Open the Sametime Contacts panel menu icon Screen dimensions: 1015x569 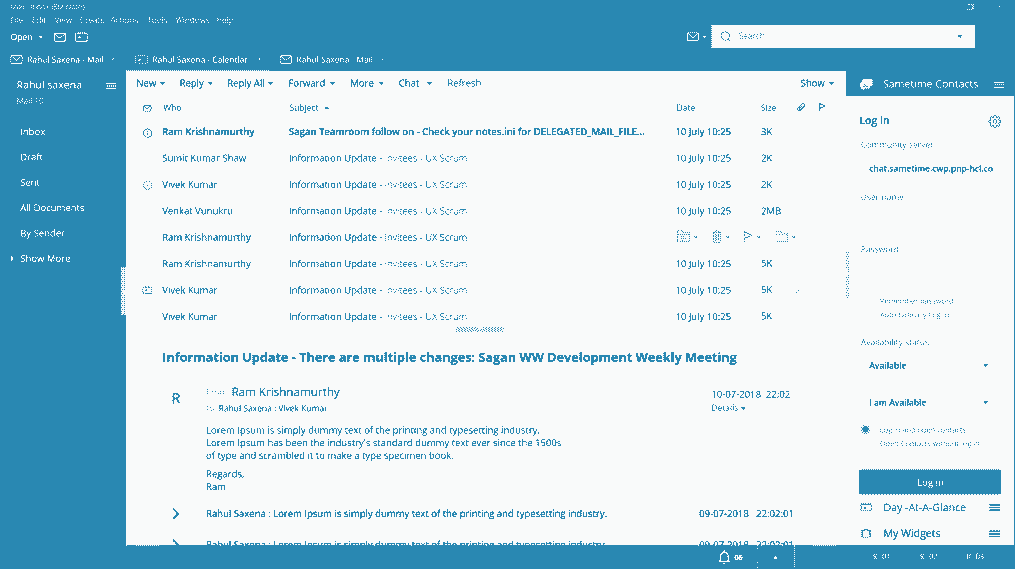tap(999, 84)
